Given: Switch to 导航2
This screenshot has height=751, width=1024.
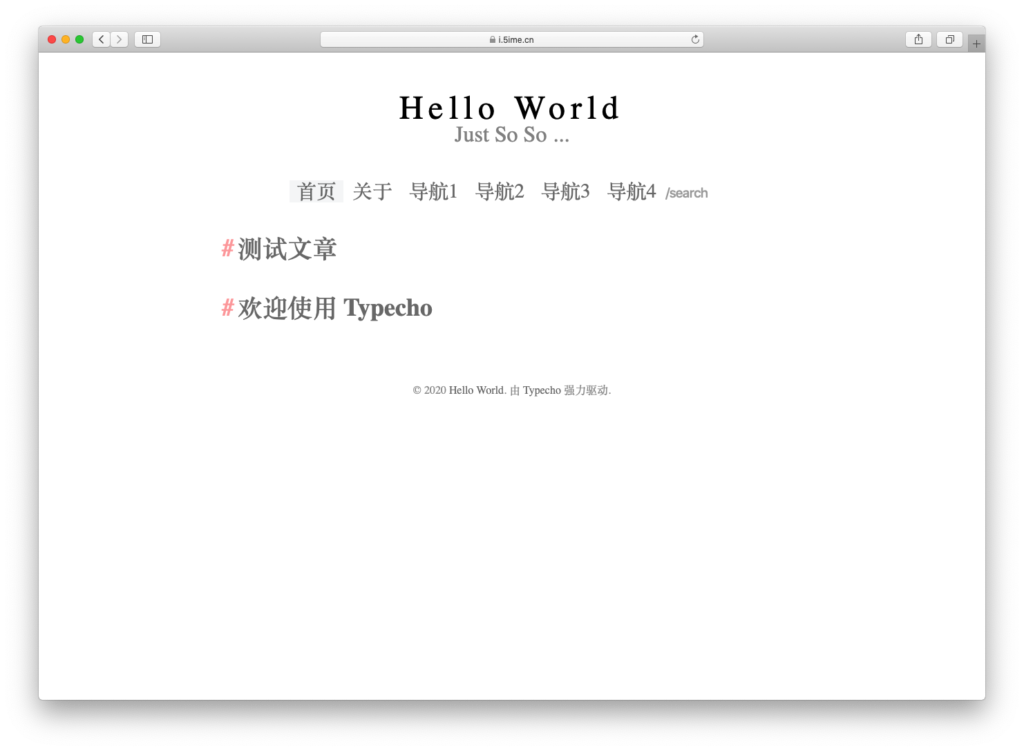Looking at the screenshot, I should pyautogui.click(x=499, y=191).
